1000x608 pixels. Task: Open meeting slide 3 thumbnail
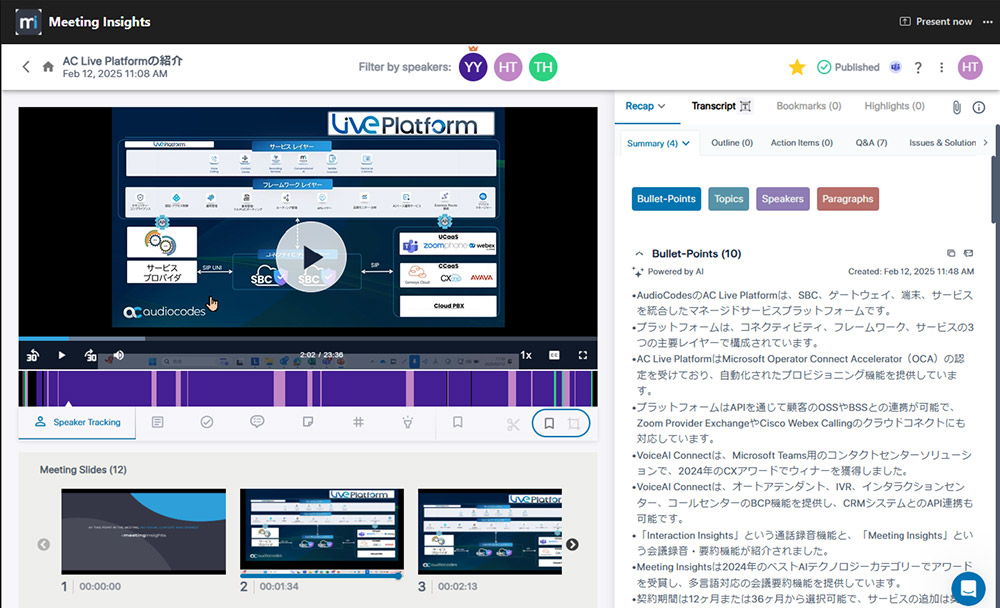[489, 531]
